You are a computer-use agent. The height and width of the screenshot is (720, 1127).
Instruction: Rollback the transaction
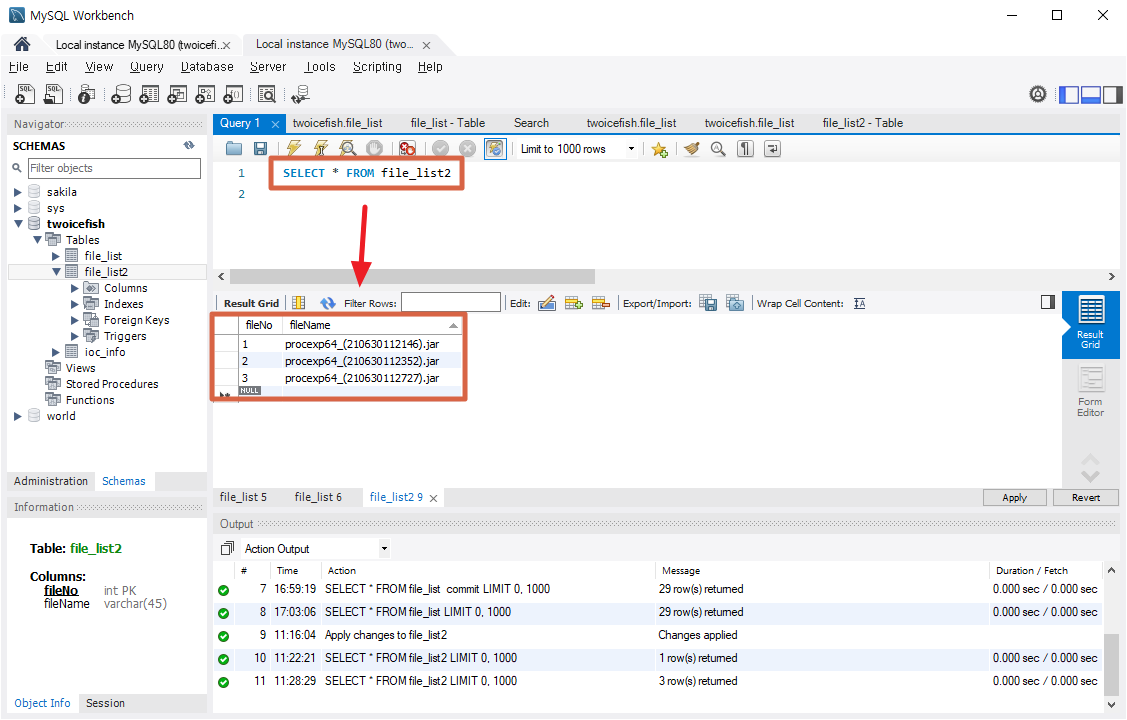(467, 149)
